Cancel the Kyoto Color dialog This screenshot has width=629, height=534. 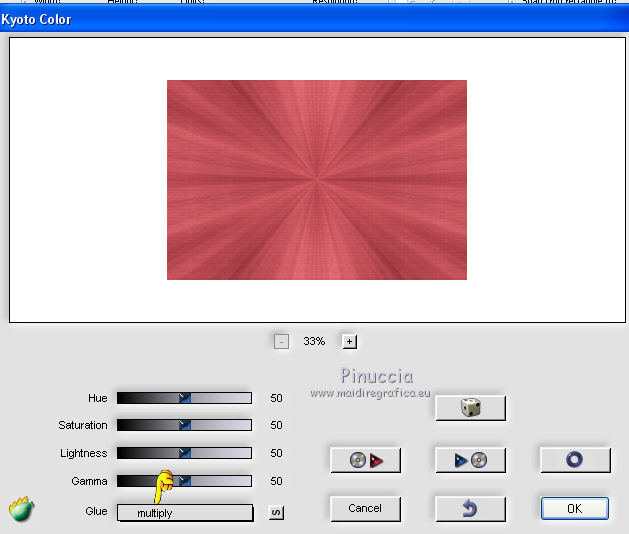coord(365,509)
